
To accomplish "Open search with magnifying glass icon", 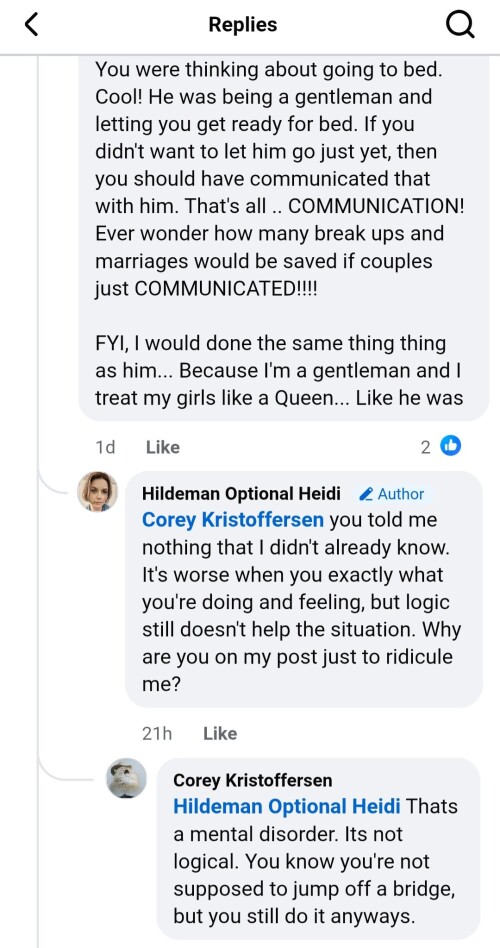I will (460, 25).
